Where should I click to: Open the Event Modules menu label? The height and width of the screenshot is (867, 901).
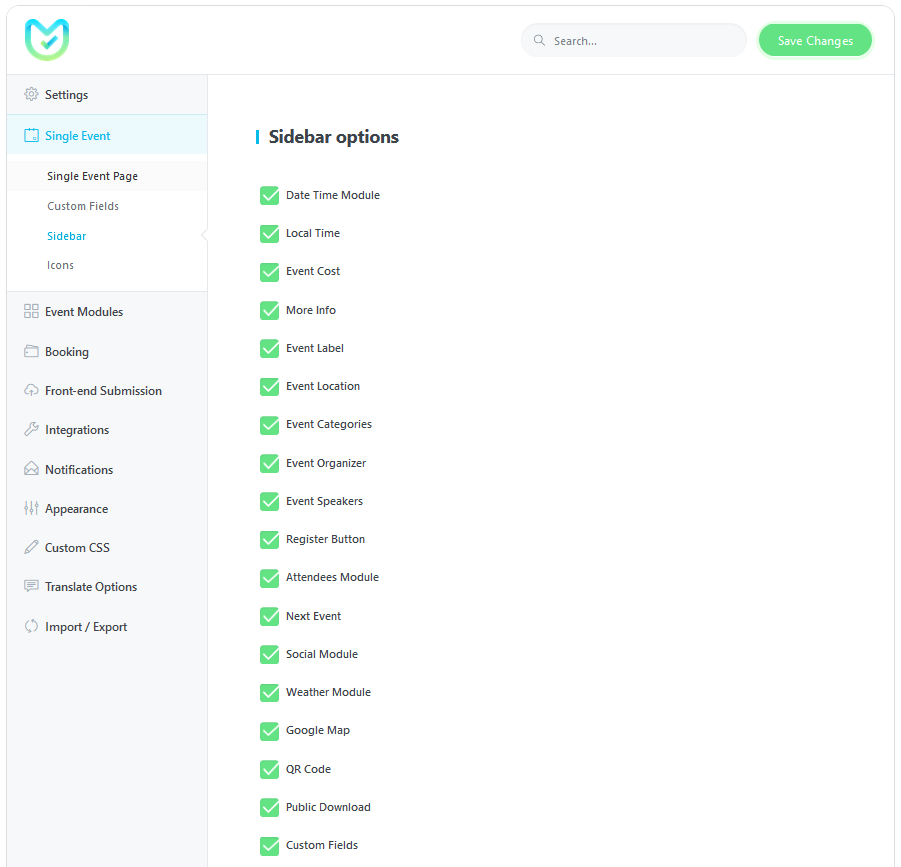pyautogui.click(x=84, y=311)
